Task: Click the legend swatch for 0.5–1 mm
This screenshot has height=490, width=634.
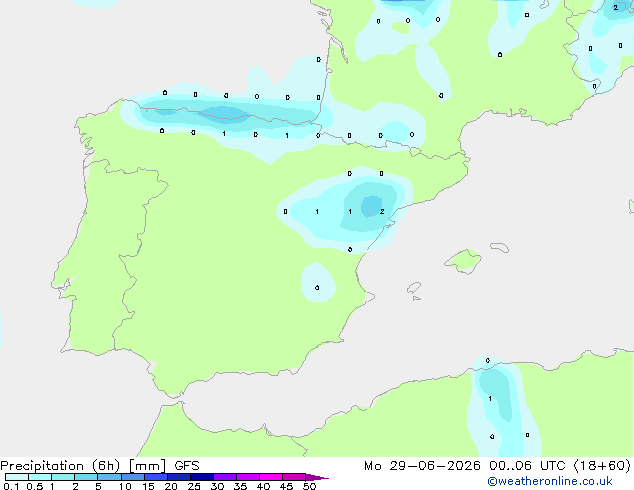Action: (x=40, y=477)
